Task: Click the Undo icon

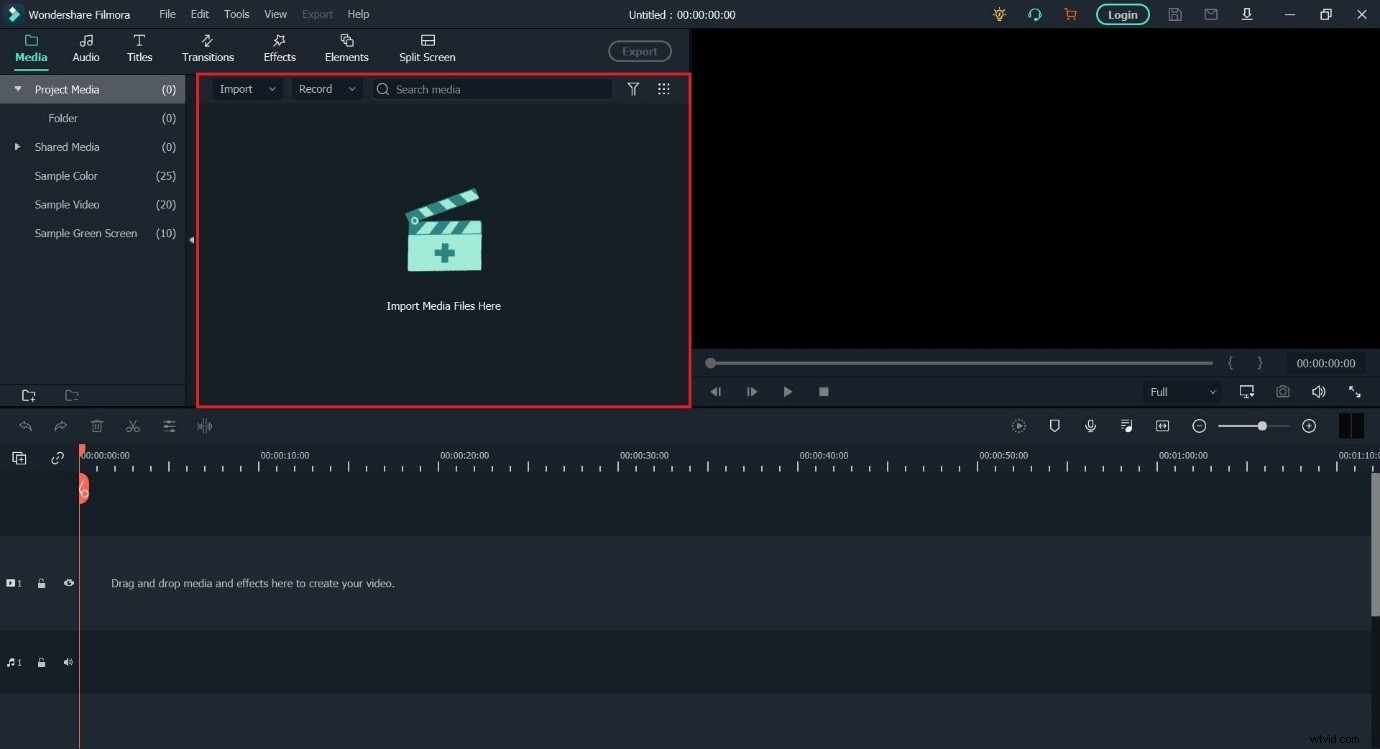Action: 25,426
